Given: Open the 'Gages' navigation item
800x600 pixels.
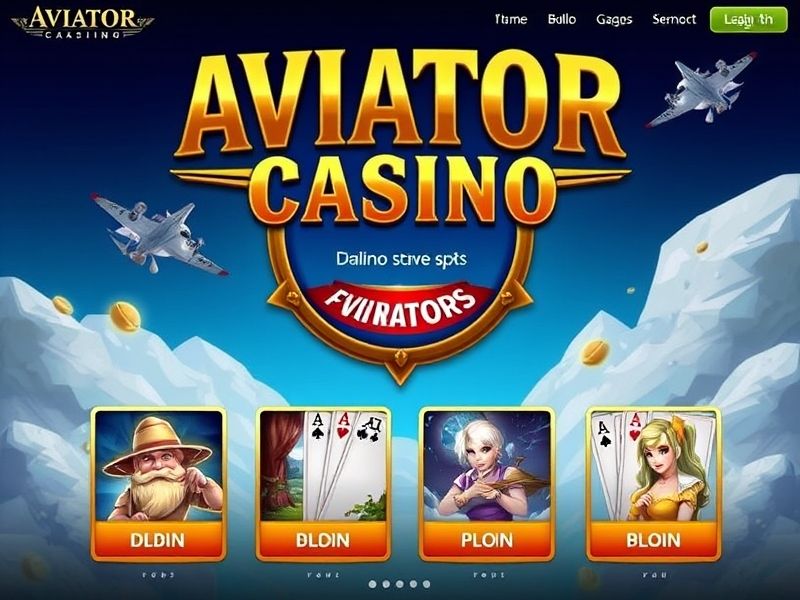Looking at the screenshot, I should tap(614, 20).
